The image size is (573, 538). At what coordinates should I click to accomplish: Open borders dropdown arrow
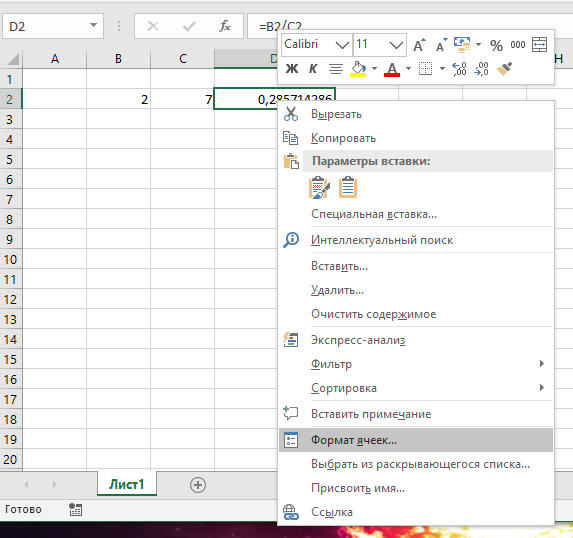click(442, 68)
